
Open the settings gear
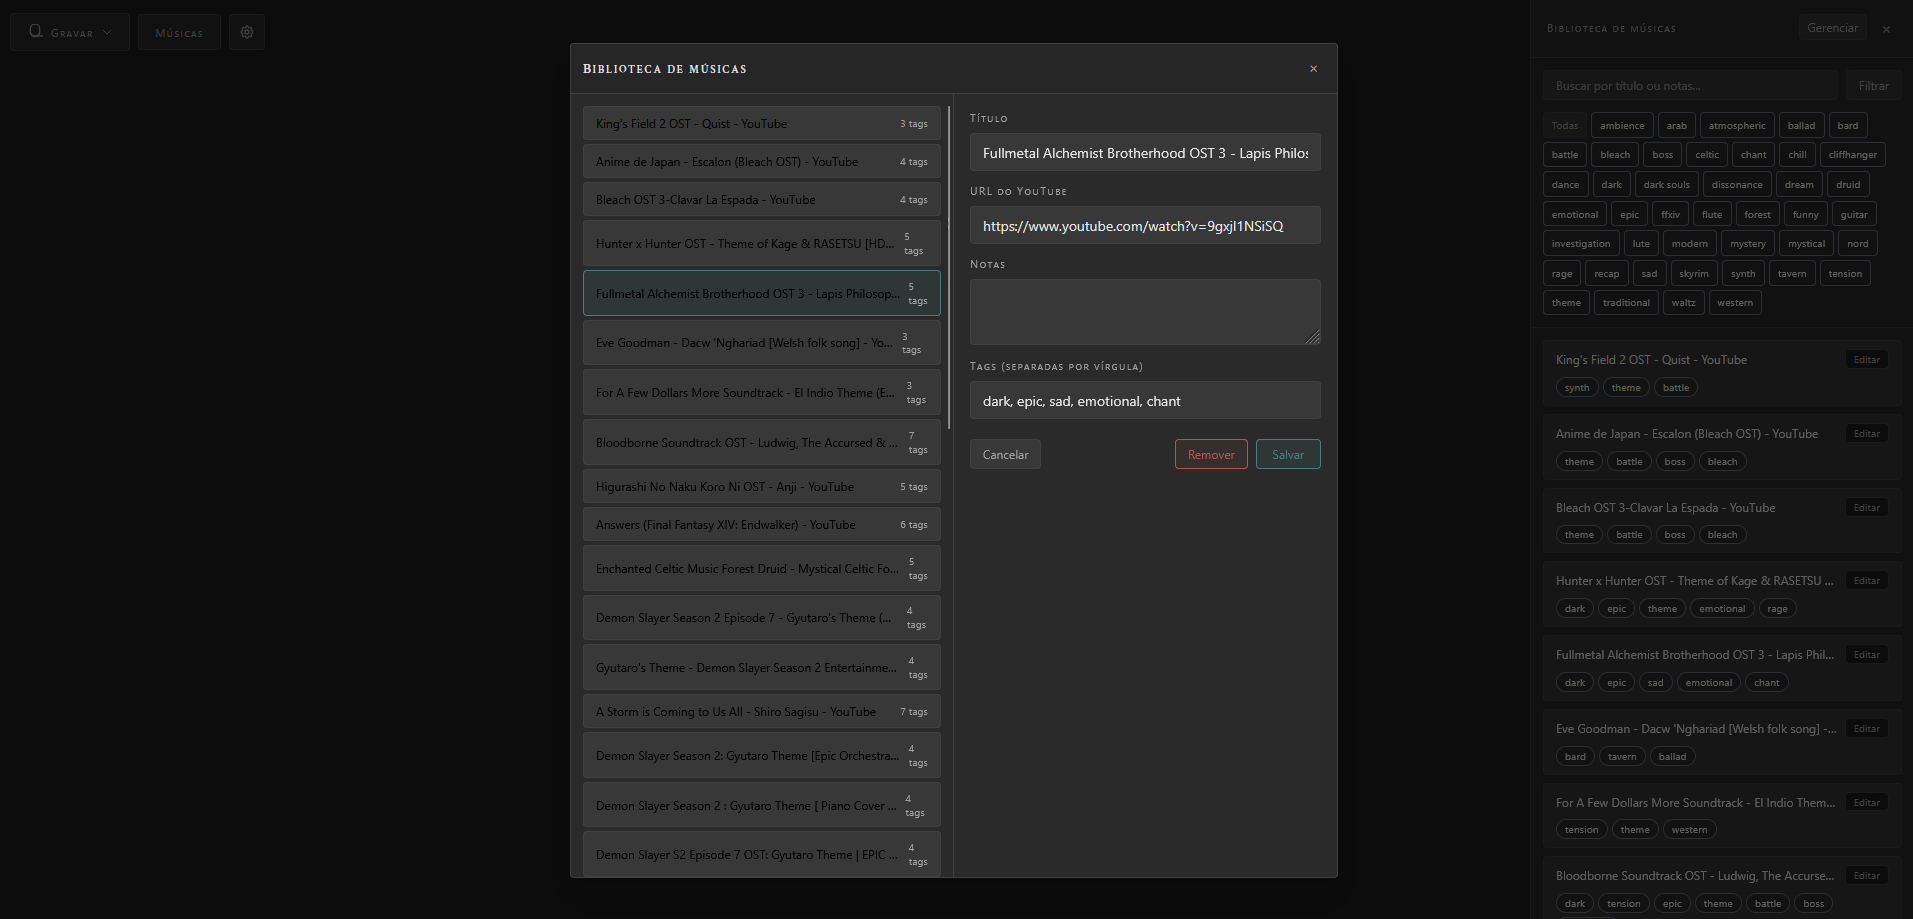[246, 31]
